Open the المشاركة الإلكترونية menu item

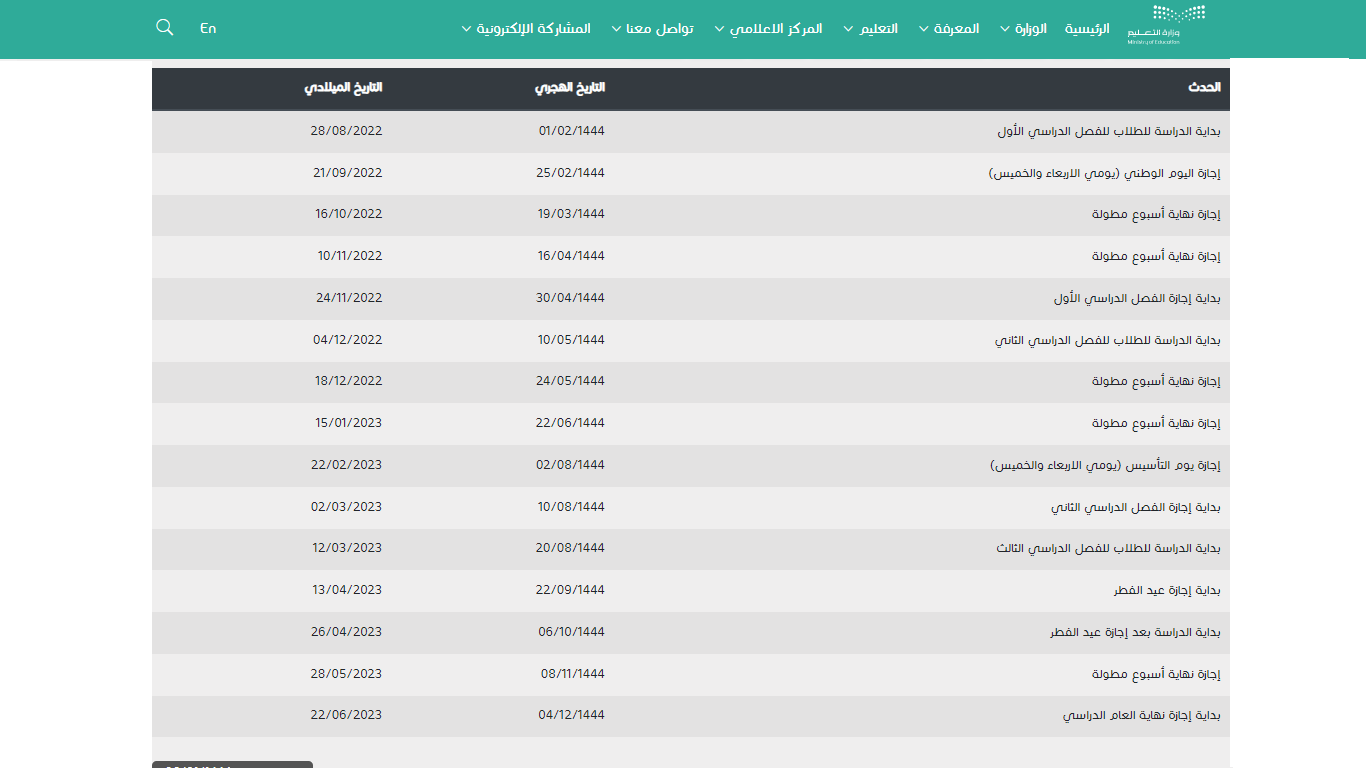point(534,29)
